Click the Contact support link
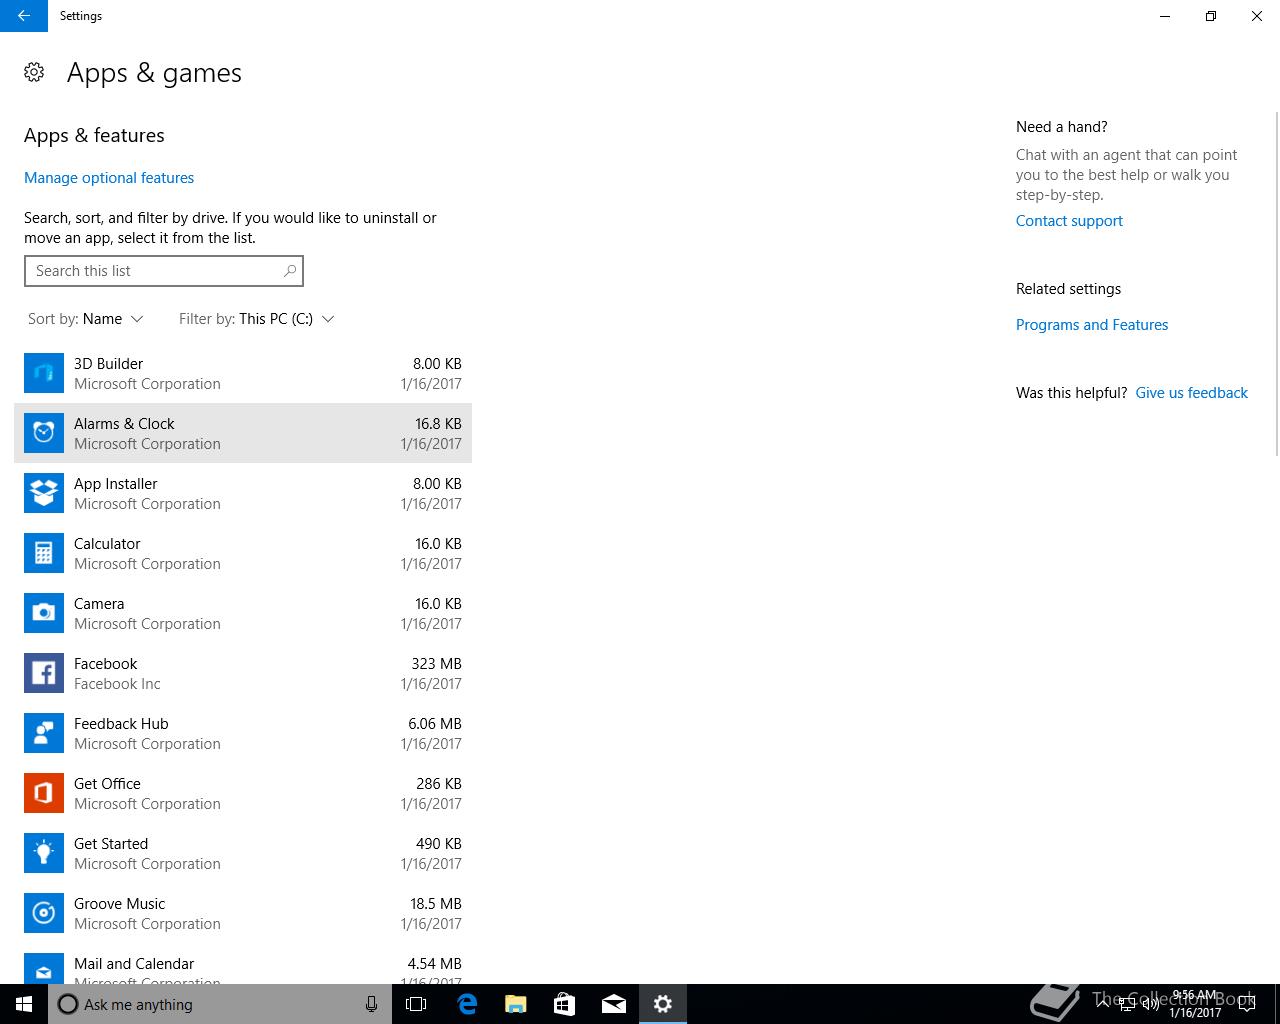 1069,221
